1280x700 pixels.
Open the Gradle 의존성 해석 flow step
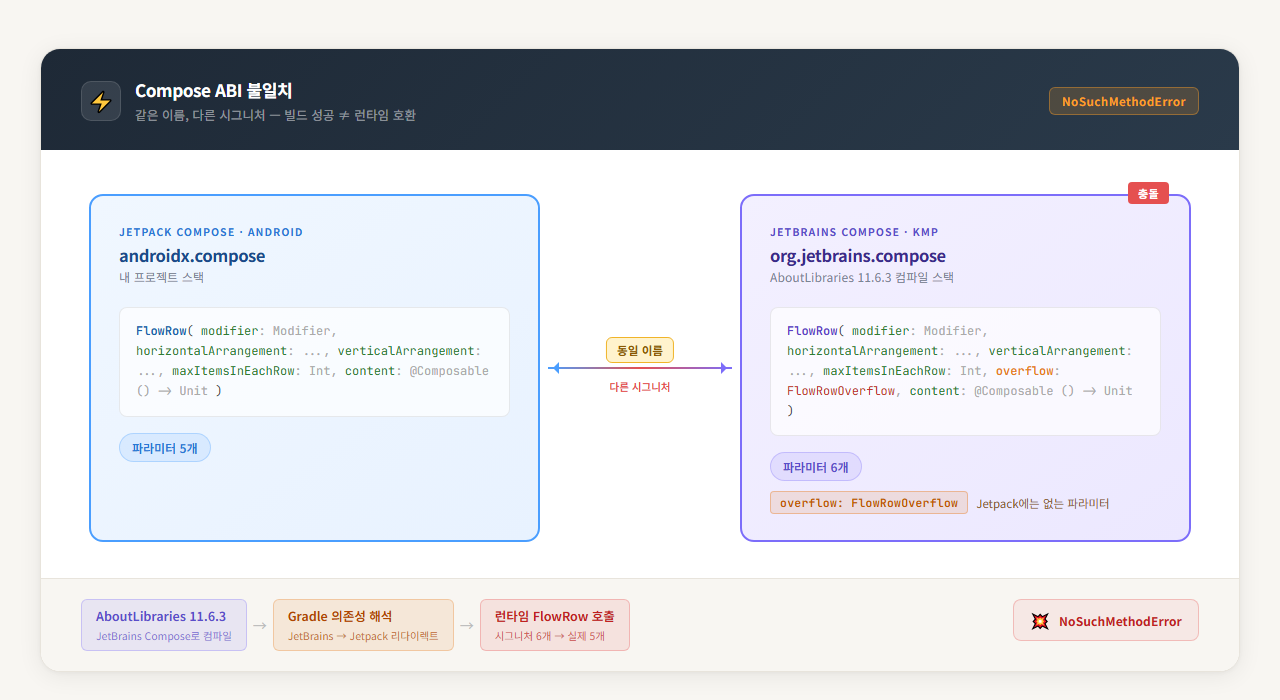click(363, 625)
